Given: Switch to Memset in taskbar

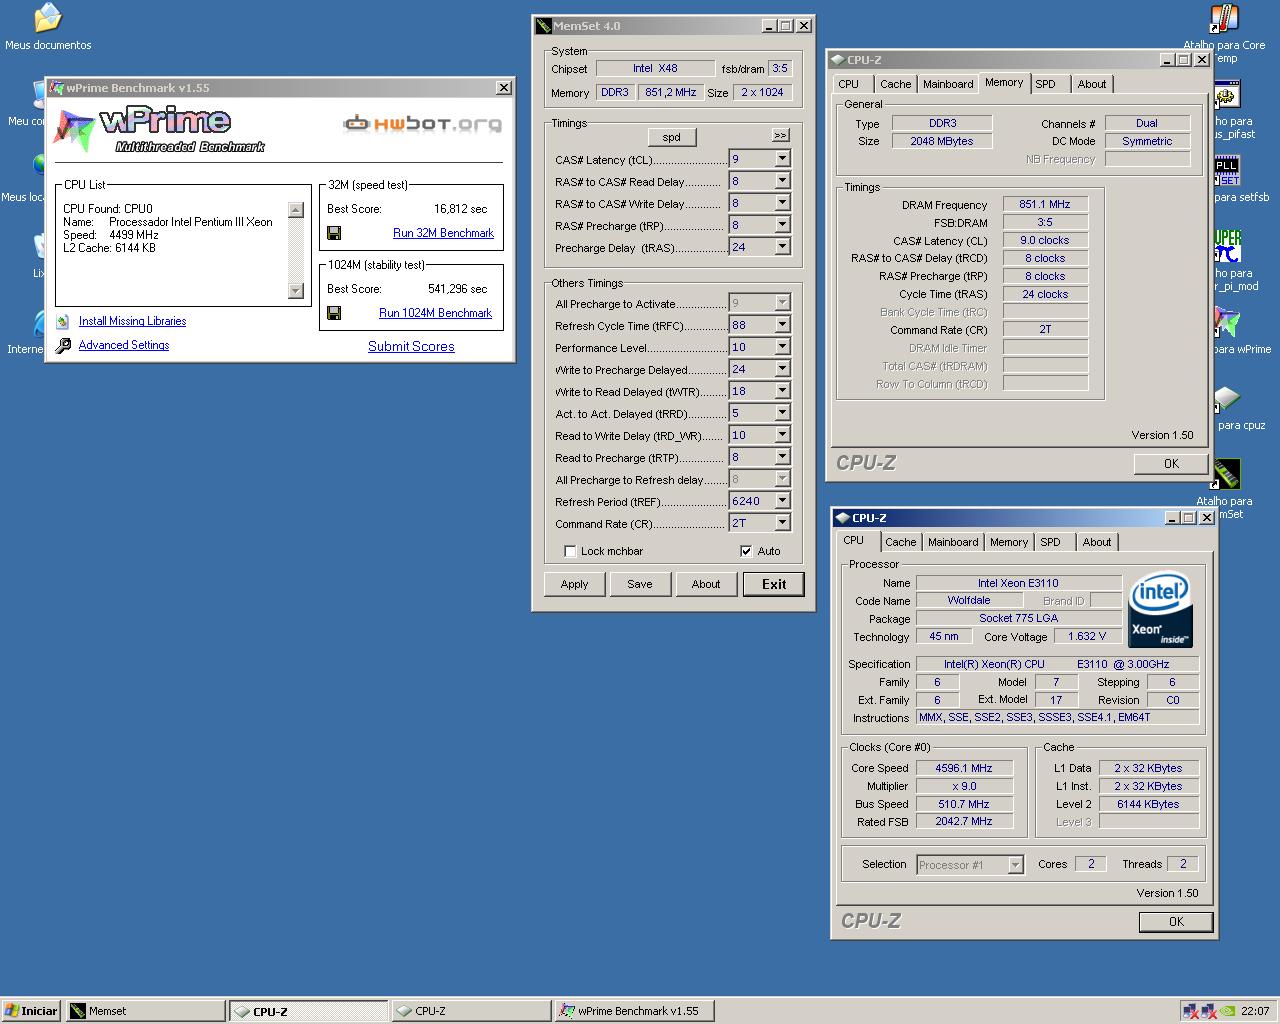Looking at the screenshot, I should pyautogui.click(x=145, y=1011).
